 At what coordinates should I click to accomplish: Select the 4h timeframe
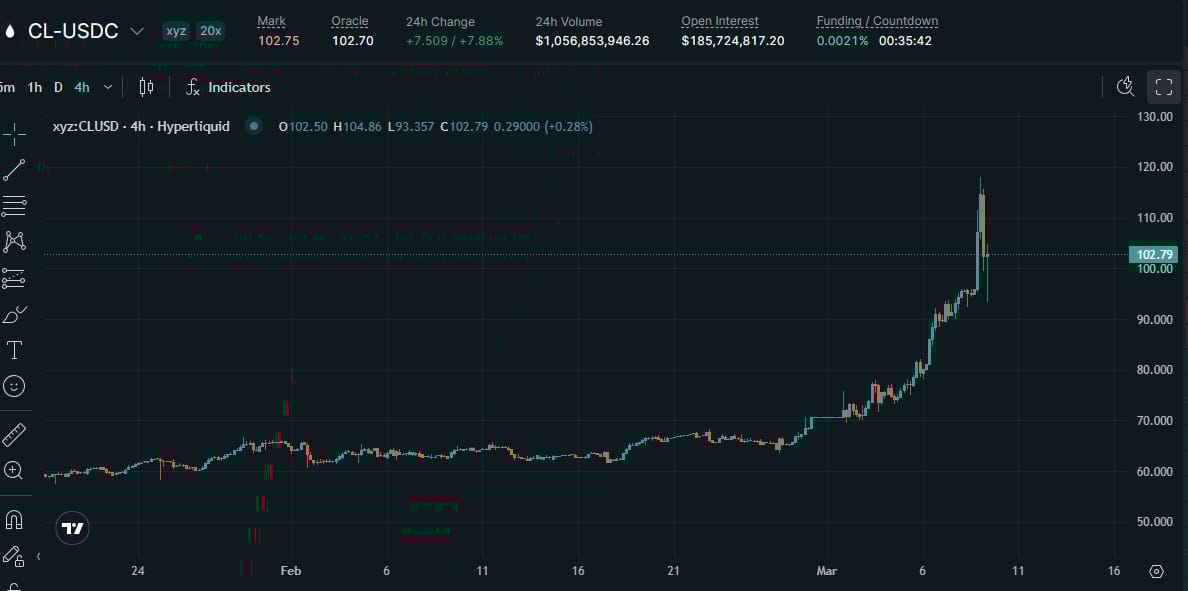(x=82, y=87)
